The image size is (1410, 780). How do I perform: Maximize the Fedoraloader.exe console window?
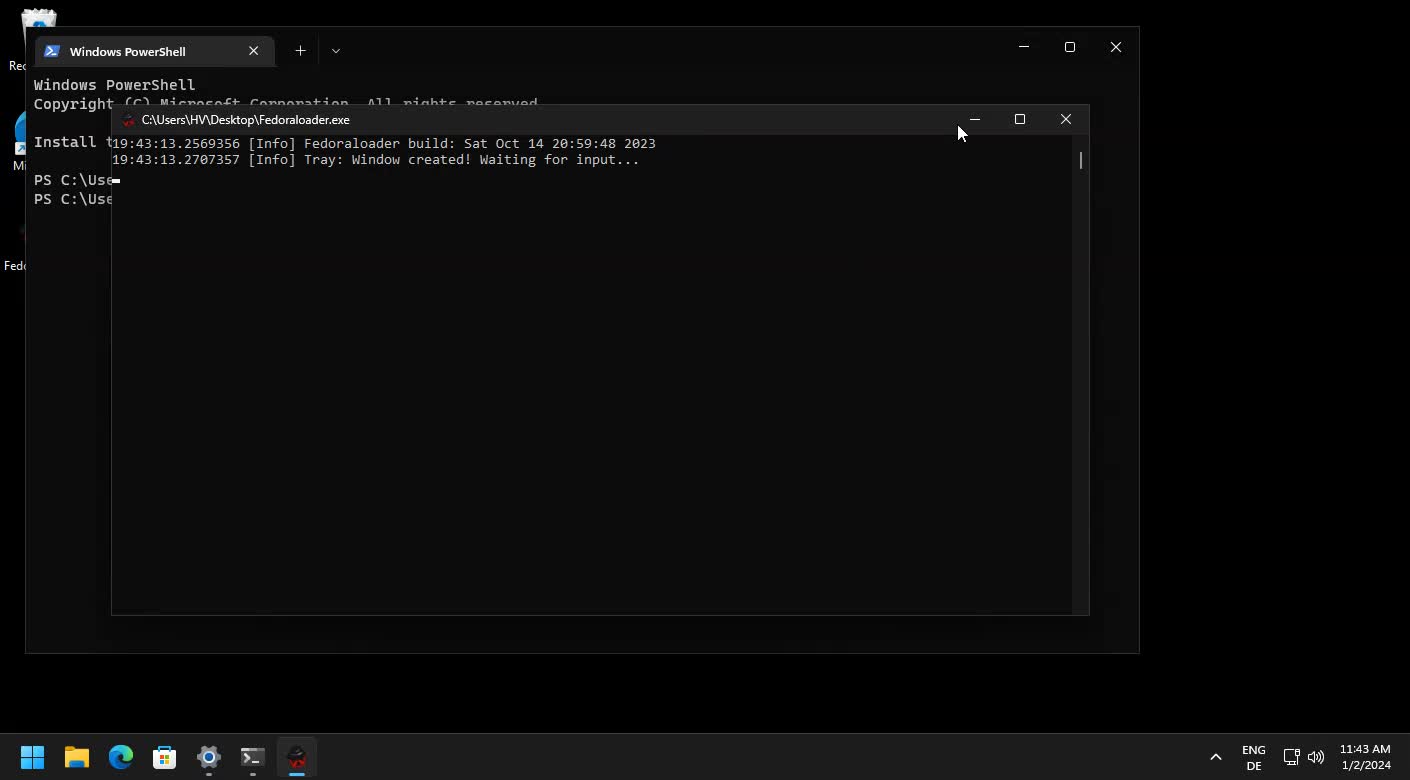coord(1020,119)
